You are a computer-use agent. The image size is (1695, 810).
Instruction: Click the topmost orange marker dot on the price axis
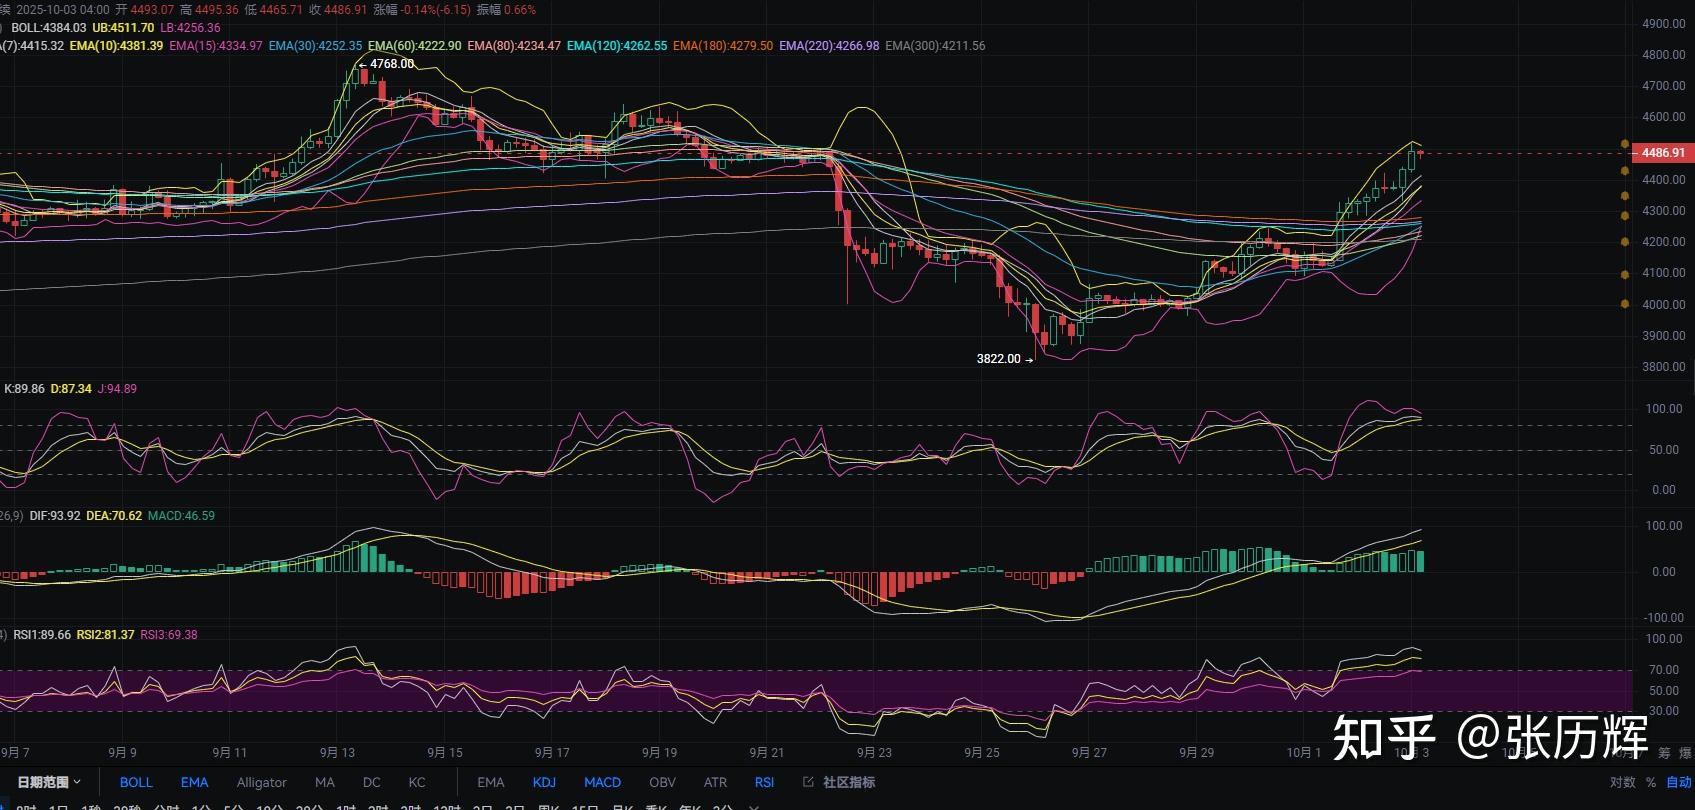[1624, 145]
